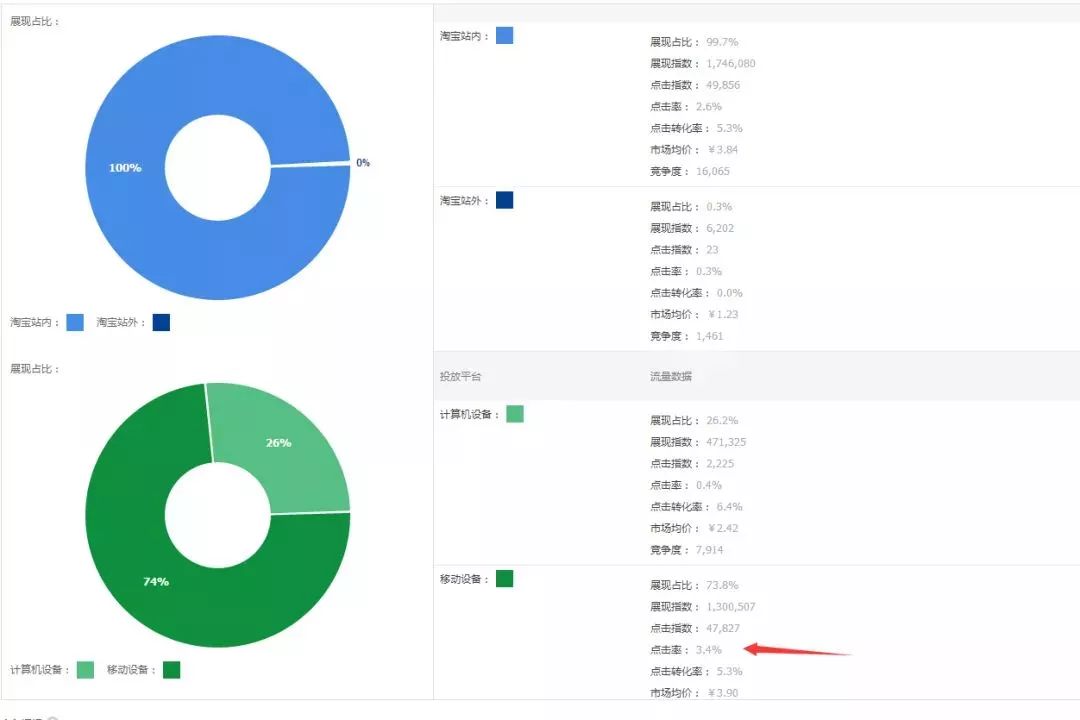
Task: Toggle the 淘宝站外 legend swatch below the blue chart
Action: click(161, 322)
